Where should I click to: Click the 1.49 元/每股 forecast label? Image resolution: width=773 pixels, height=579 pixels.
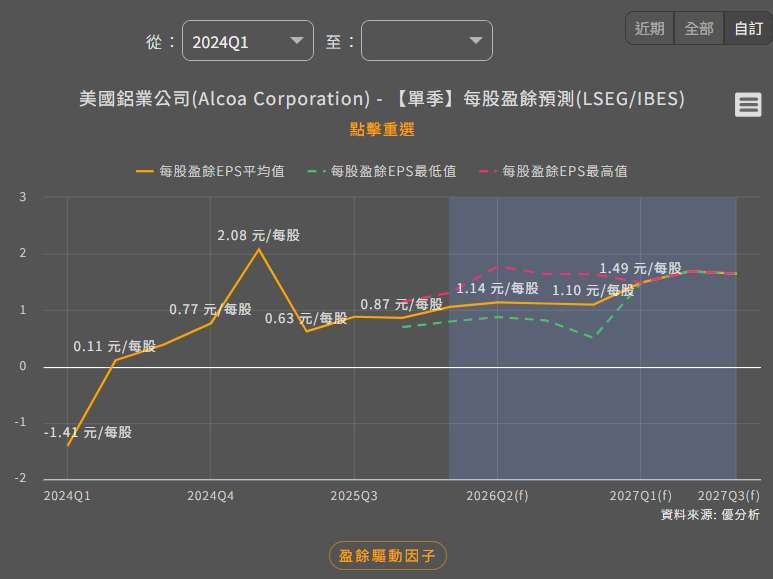pos(640,268)
